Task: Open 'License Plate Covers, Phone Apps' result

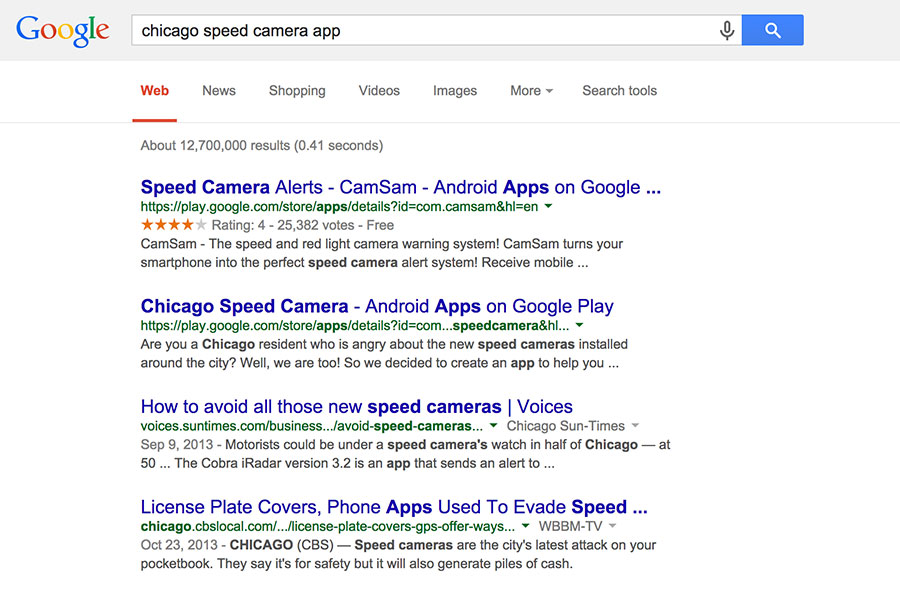Action: coord(394,507)
